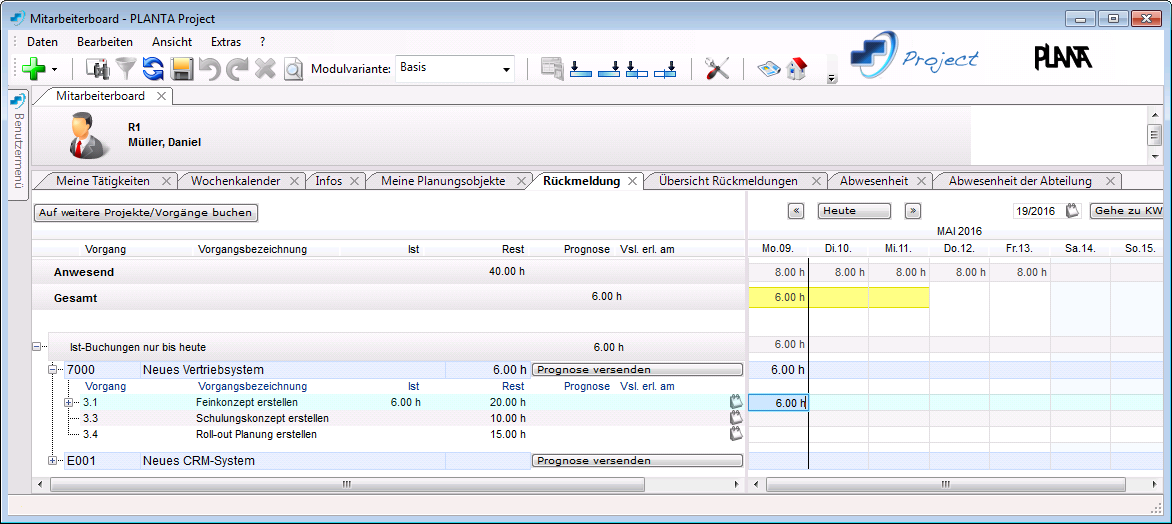Open the Ansicht menu
The height and width of the screenshot is (524, 1172).
172,42
